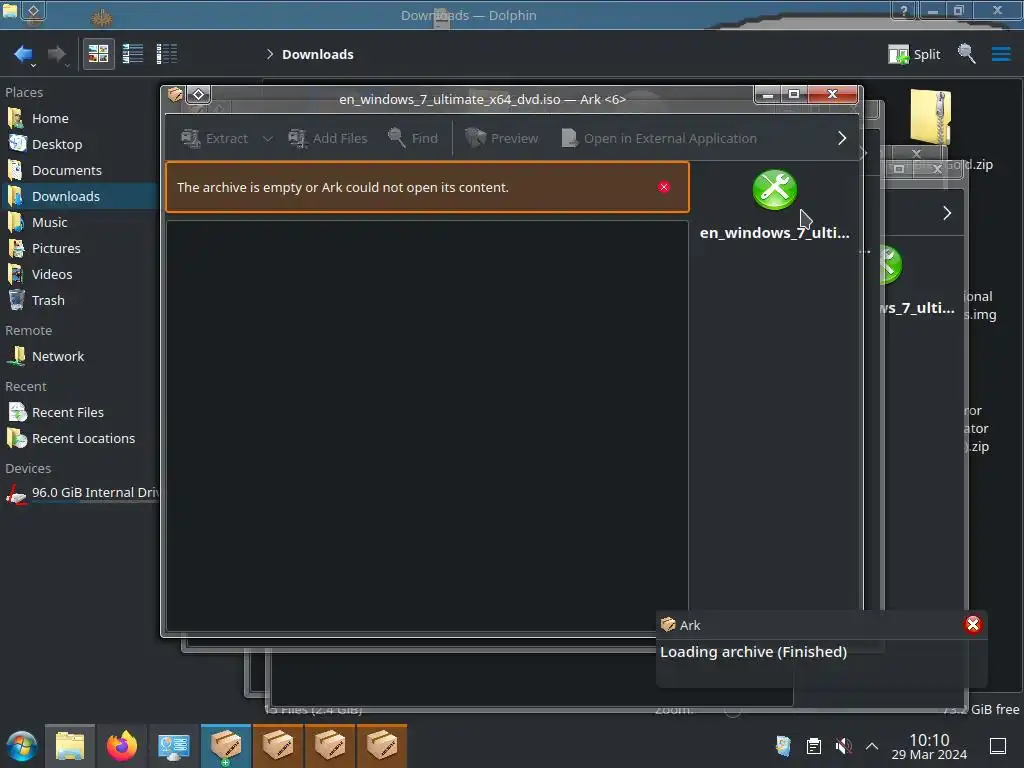Open the clipboard tray icon
Screen dimensions: 1024x768
click(814, 746)
